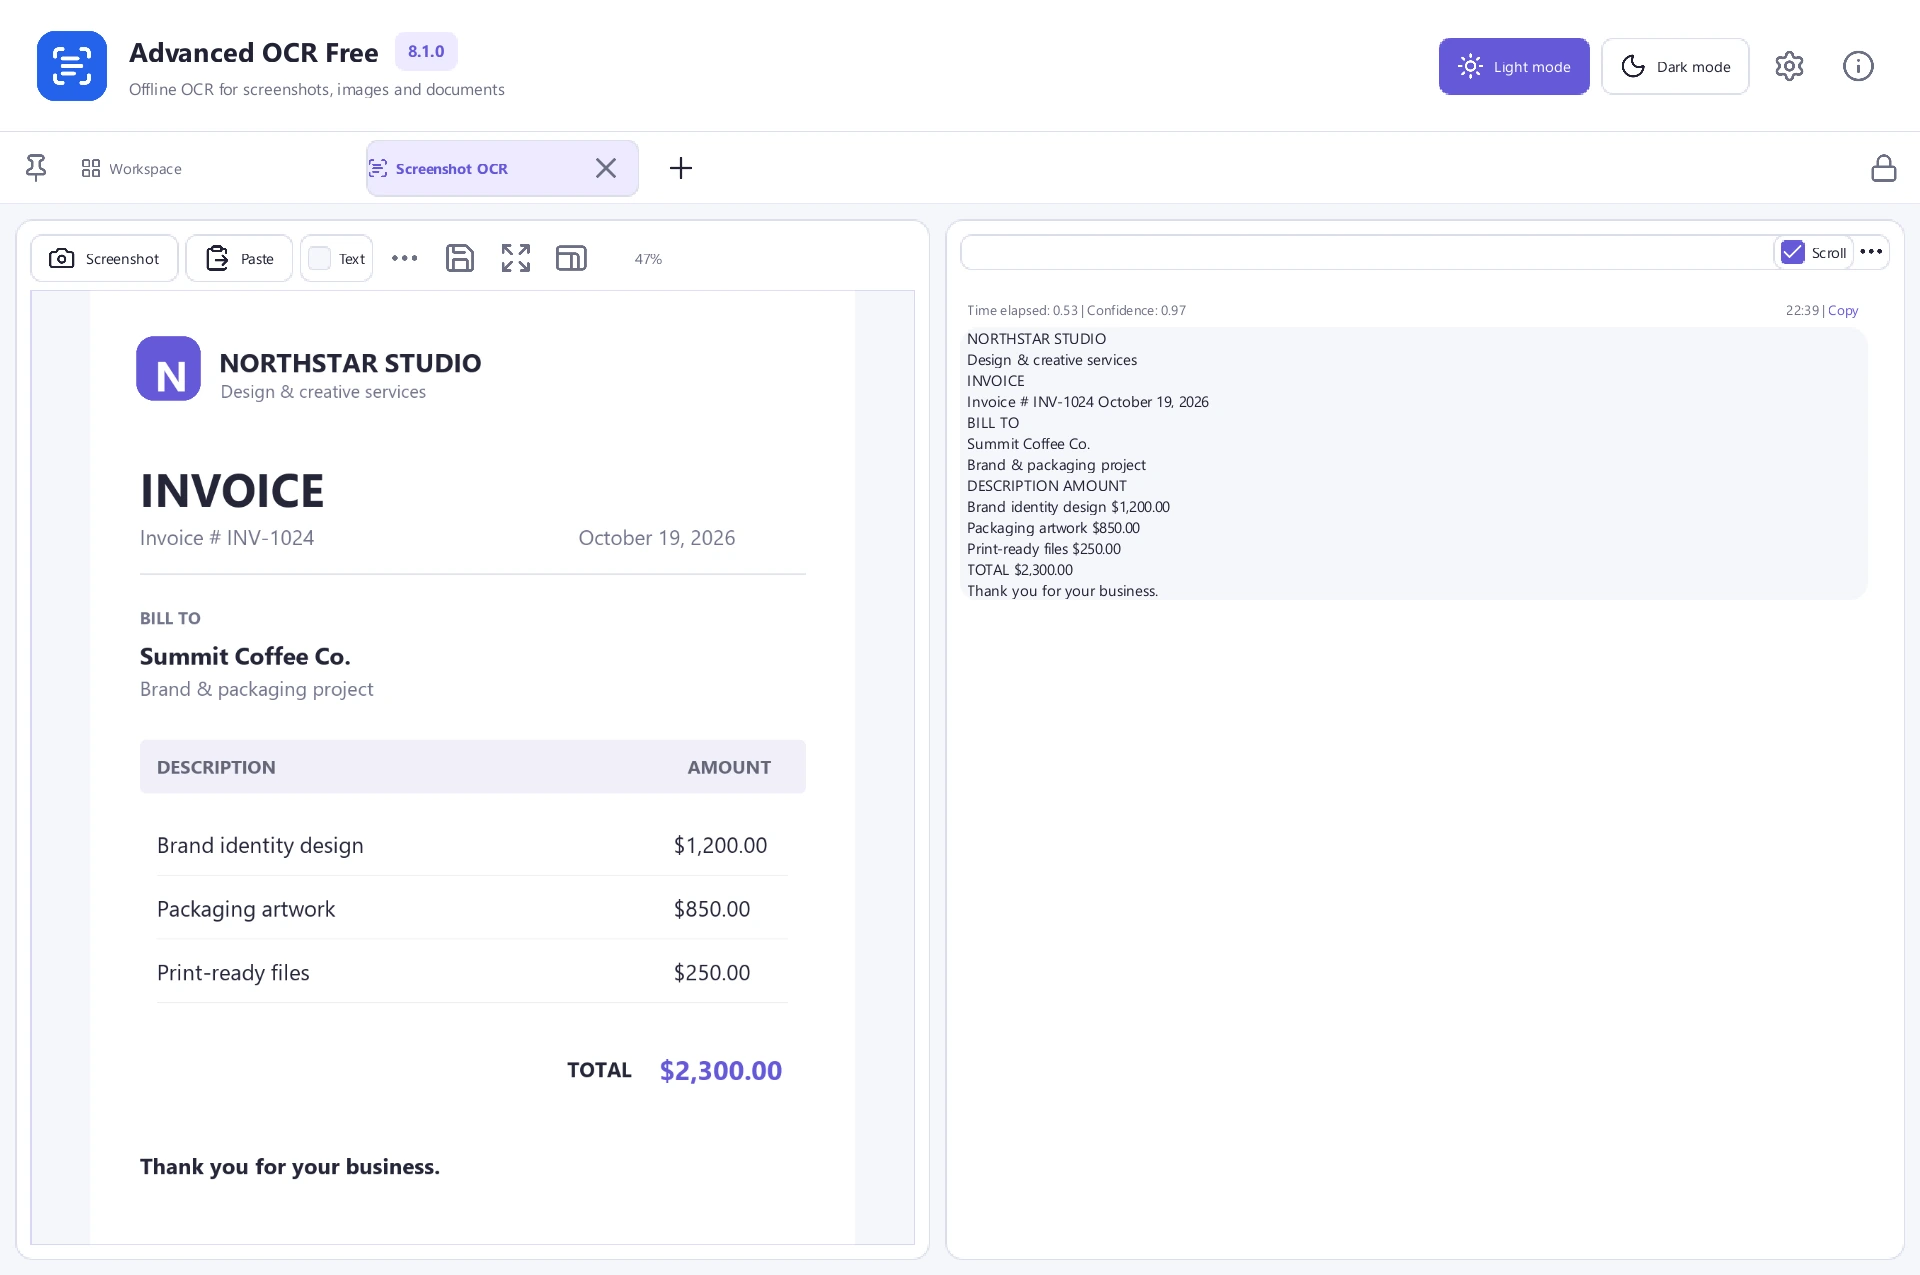Click the lock icon at right
This screenshot has height=1275, width=1920.
pos(1884,168)
